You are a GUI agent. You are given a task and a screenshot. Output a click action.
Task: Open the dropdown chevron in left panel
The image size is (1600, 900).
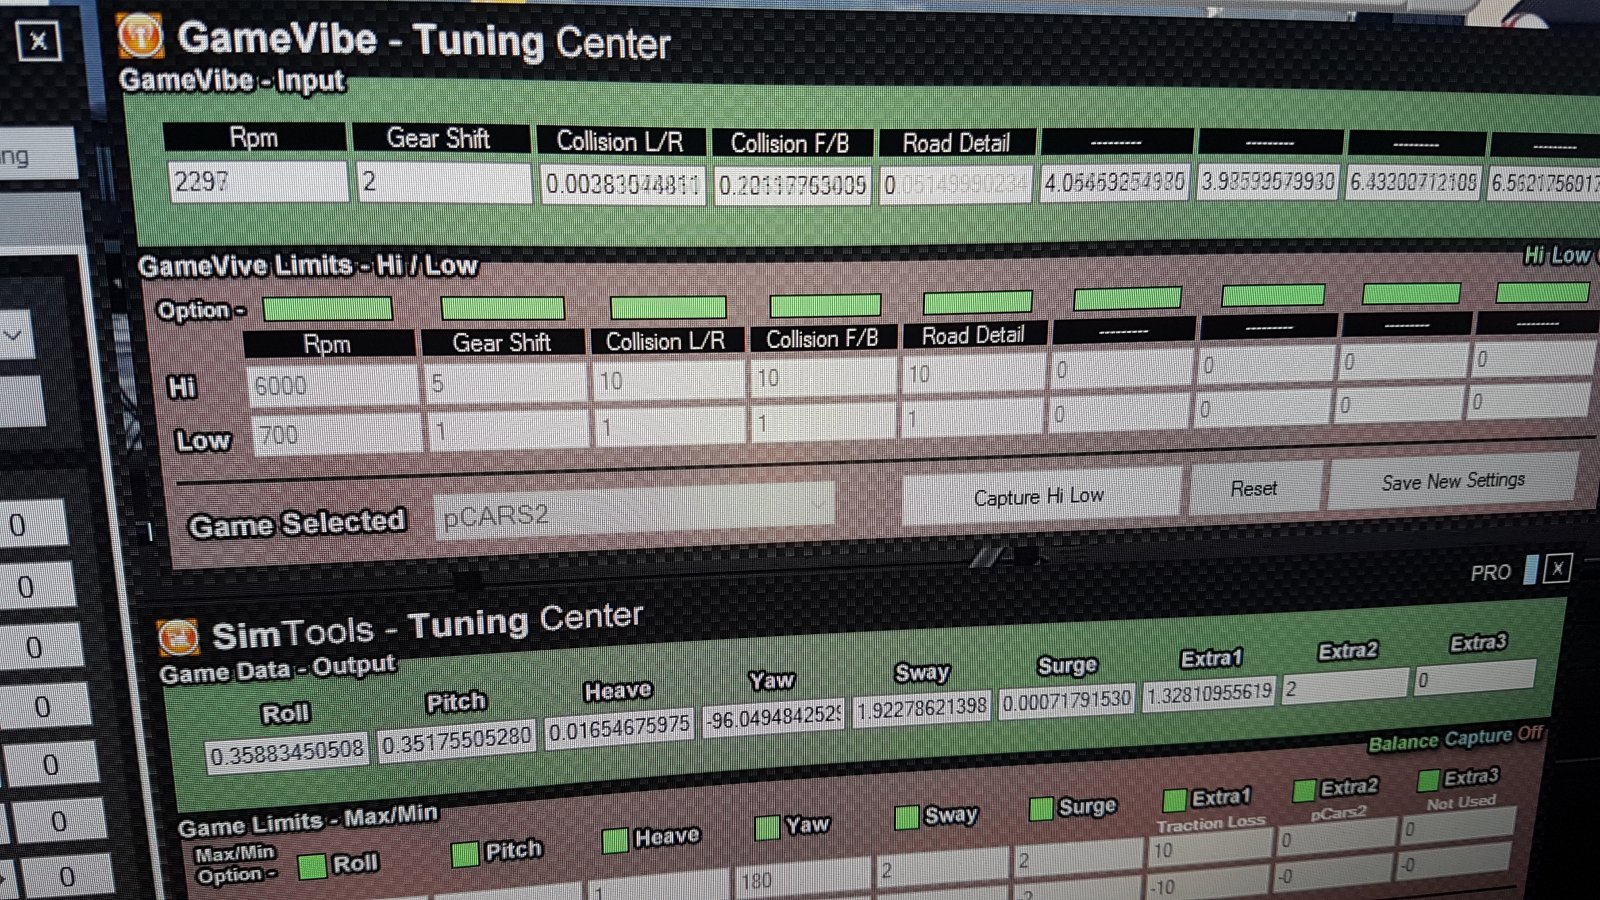coord(13,335)
